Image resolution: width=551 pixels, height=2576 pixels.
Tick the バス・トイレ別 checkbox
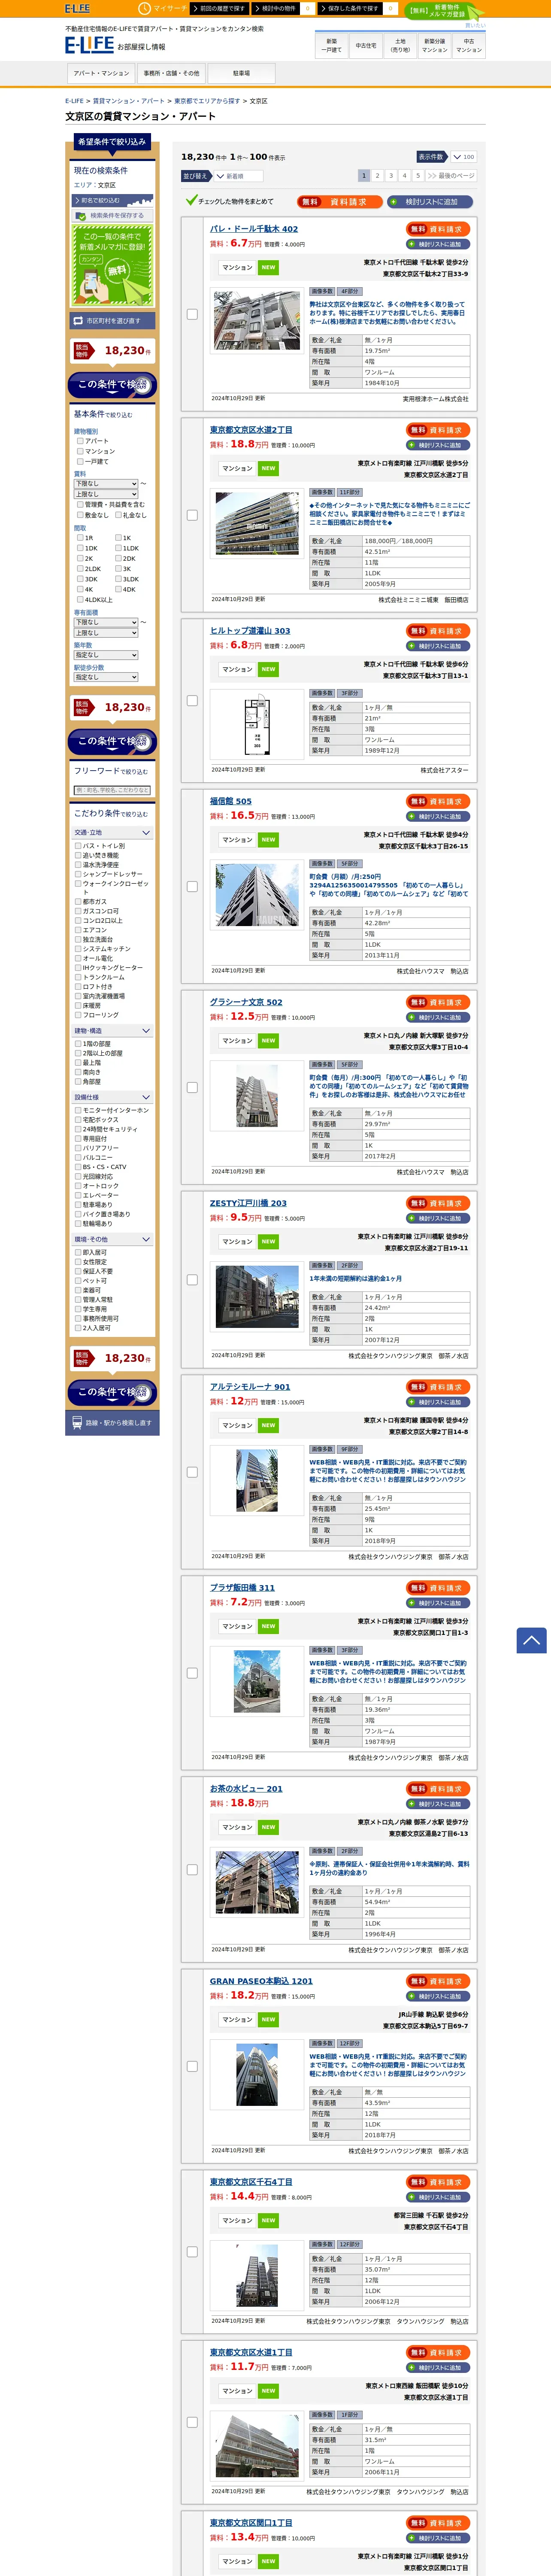coord(78,846)
